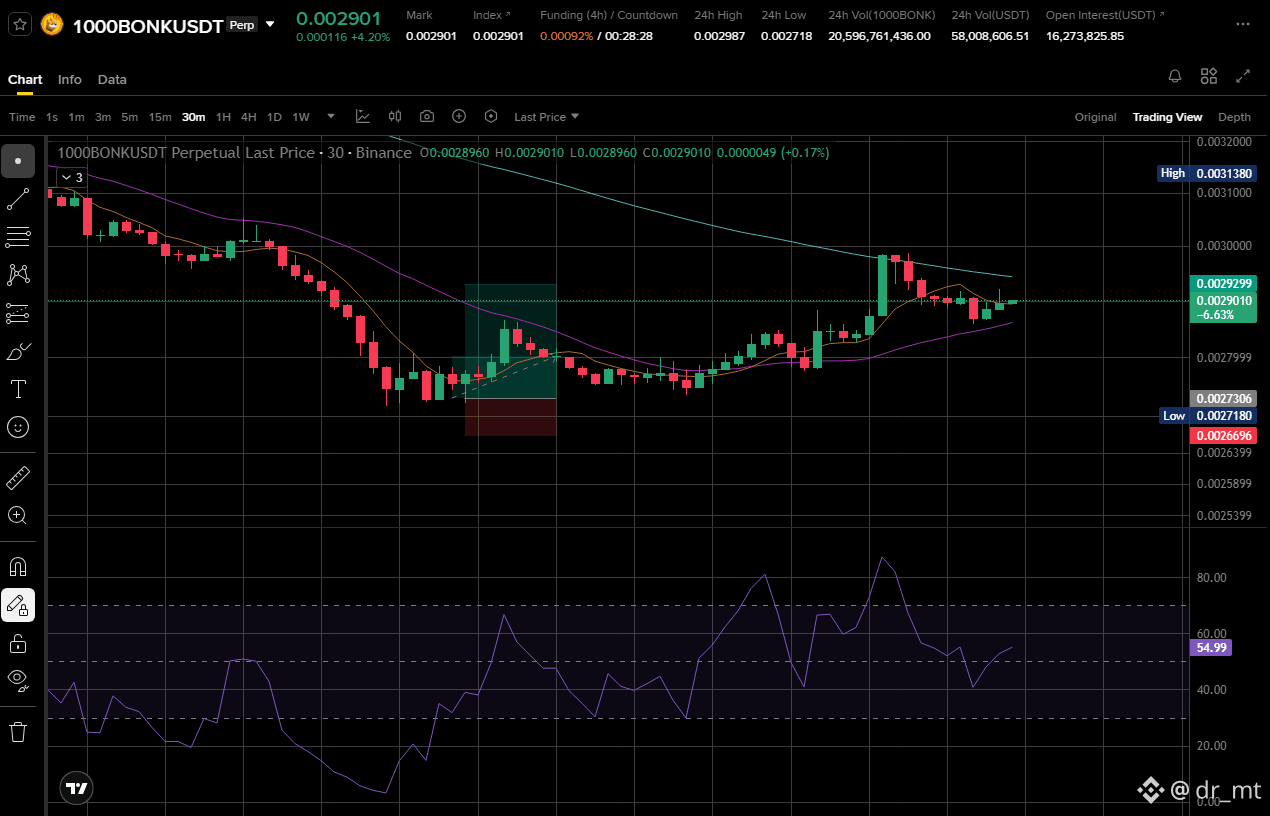
Task: Select the 1m interval
Action: tap(77, 117)
